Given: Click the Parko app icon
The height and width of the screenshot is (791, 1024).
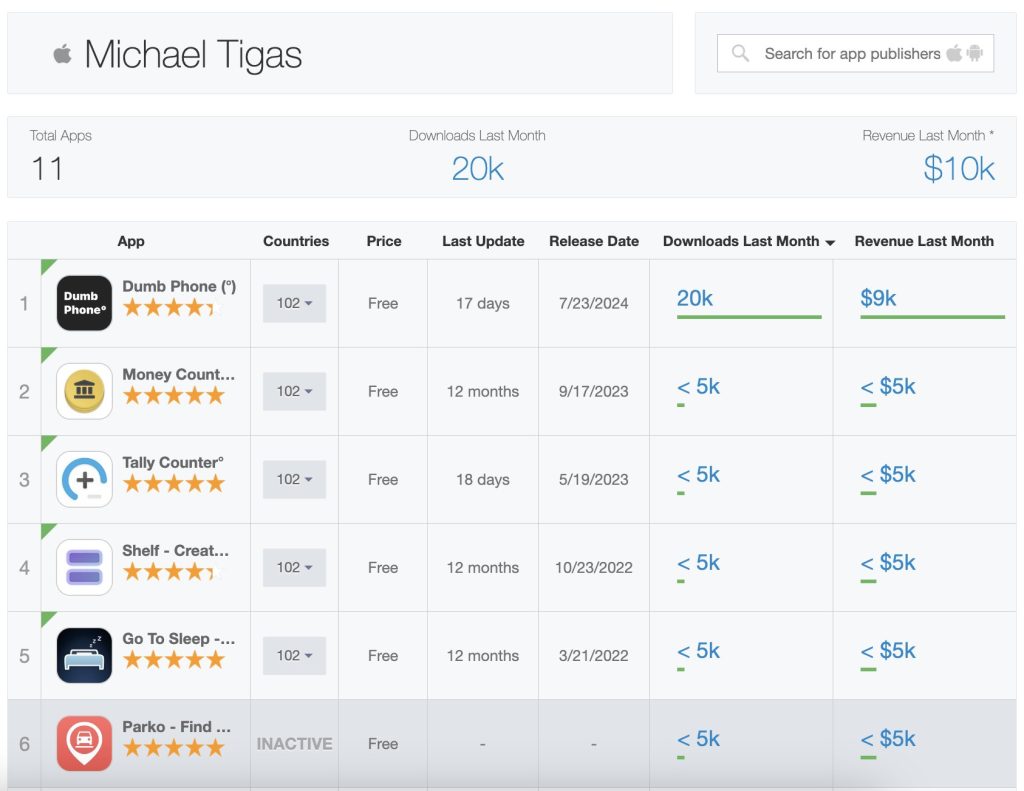Looking at the screenshot, I should point(84,743).
